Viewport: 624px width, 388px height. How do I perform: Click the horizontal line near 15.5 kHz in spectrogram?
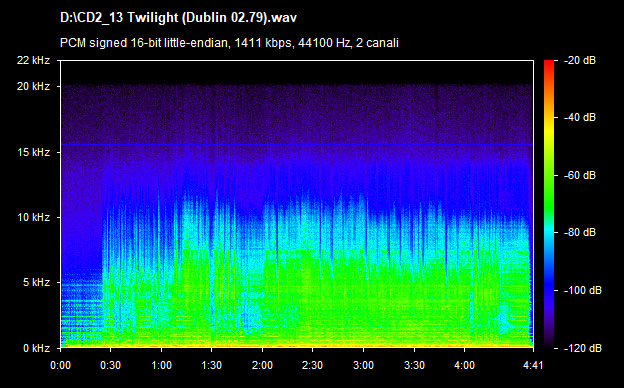pos(297,144)
